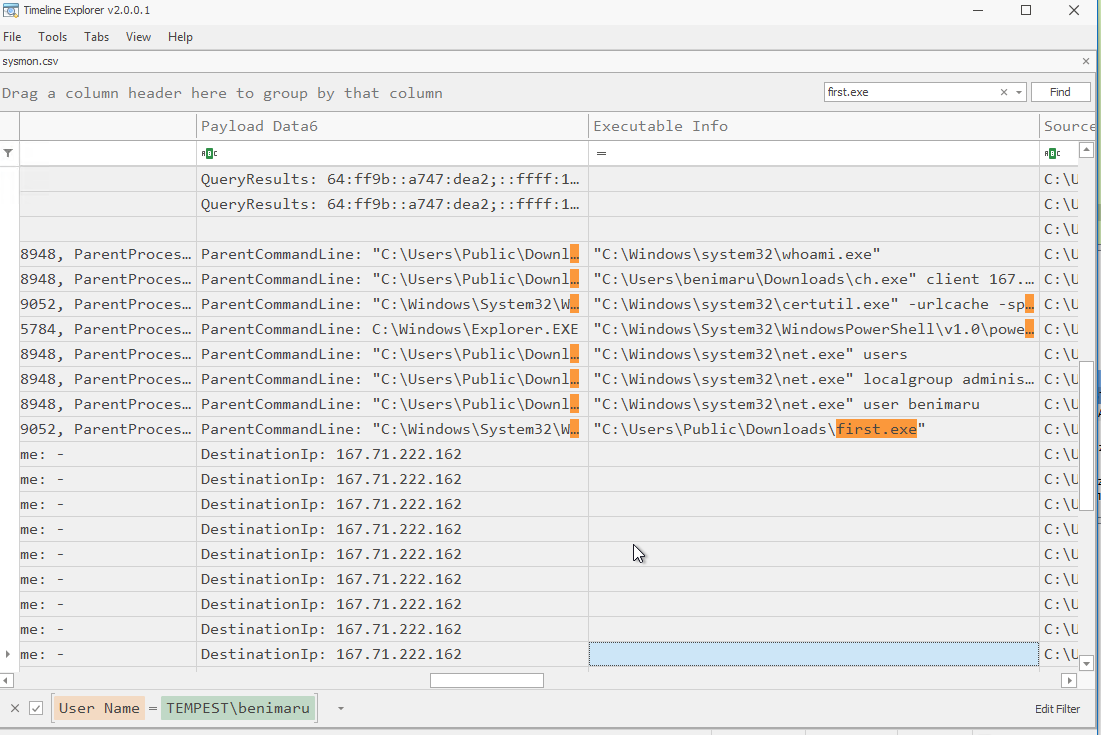Clear the first.exe search text via the x icon

pyautogui.click(x=1003, y=91)
